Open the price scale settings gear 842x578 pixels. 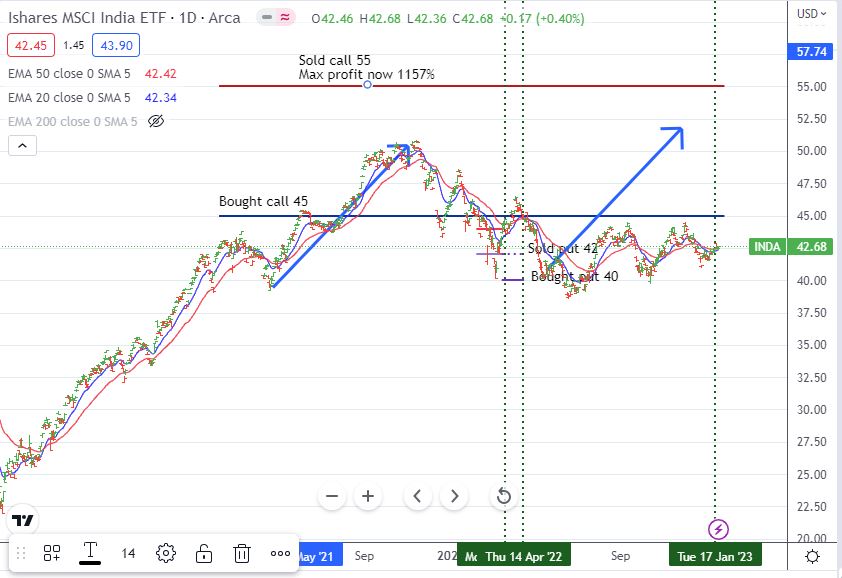click(x=812, y=557)
